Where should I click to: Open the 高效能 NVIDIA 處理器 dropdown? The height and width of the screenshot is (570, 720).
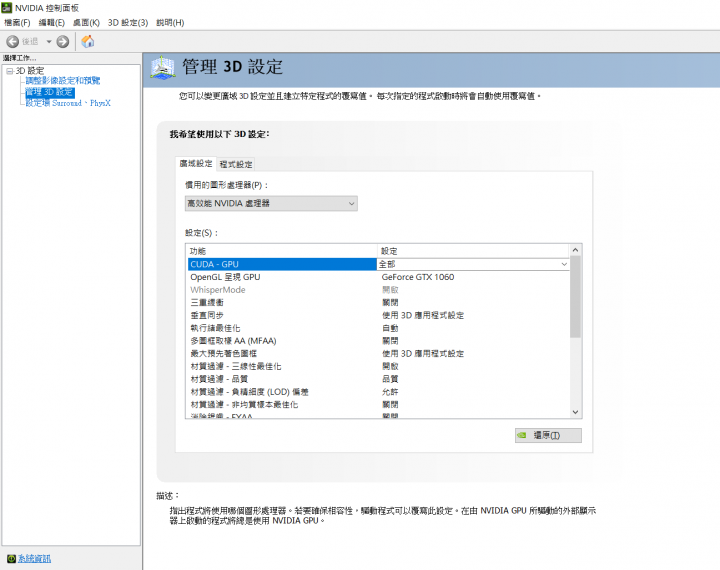coord(271,203)
